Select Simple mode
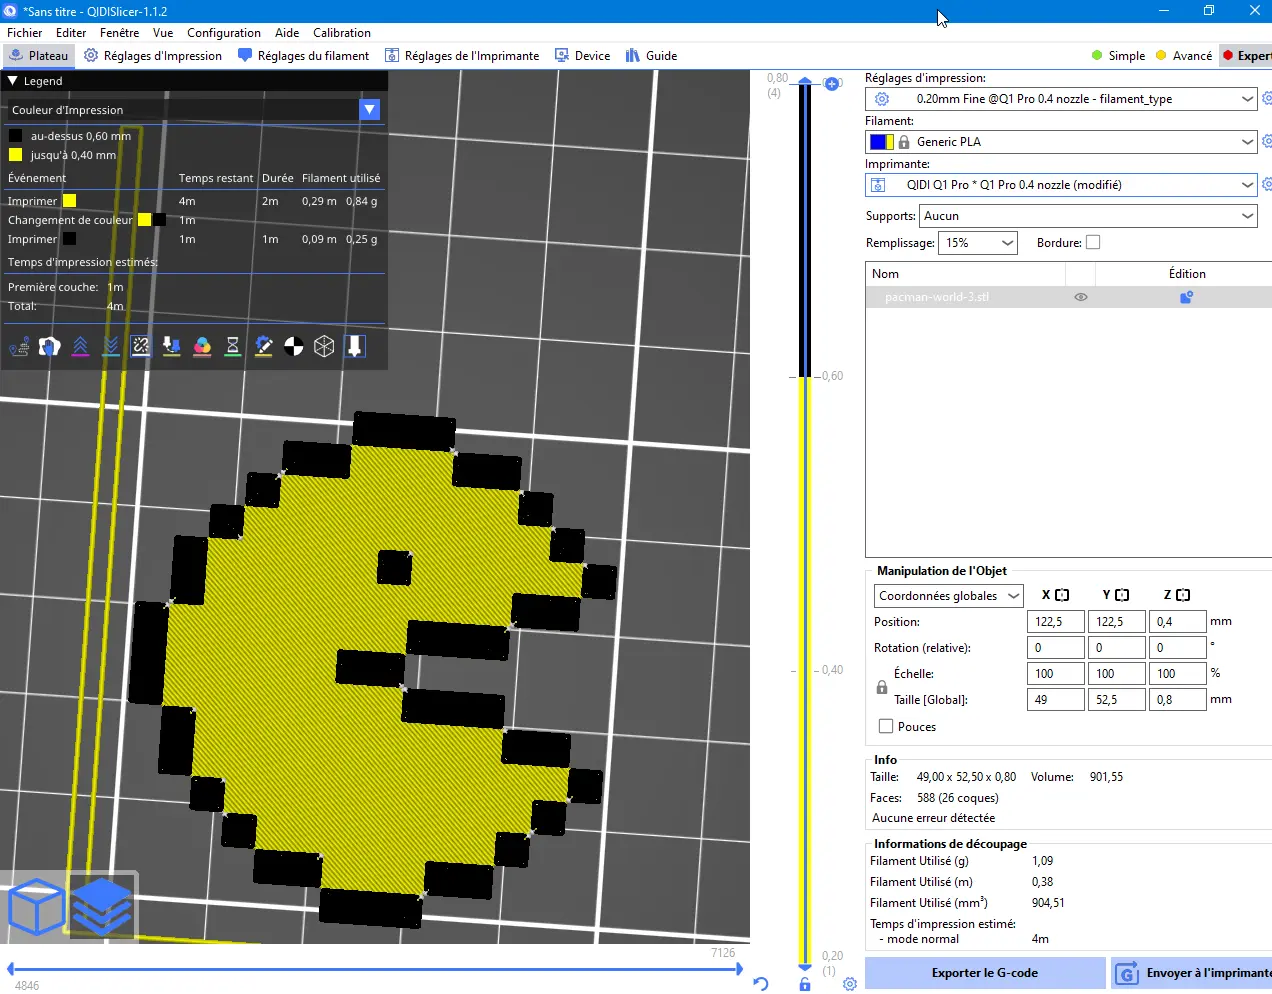The width and height of the screenshot is (1272, 994). pos(1118,56)
